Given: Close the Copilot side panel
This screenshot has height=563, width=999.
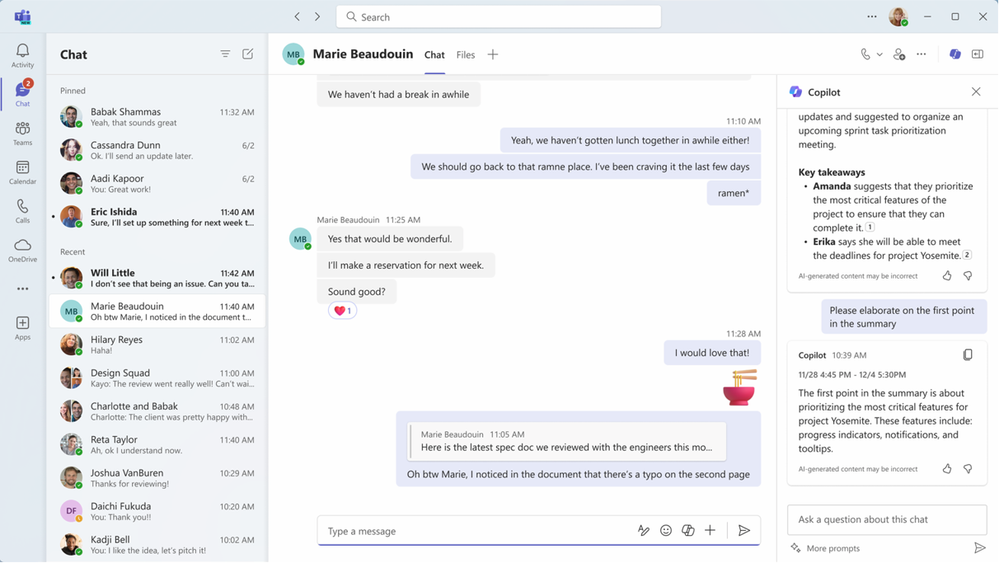Looking at the screenshot, I should [x=975, y=92].
